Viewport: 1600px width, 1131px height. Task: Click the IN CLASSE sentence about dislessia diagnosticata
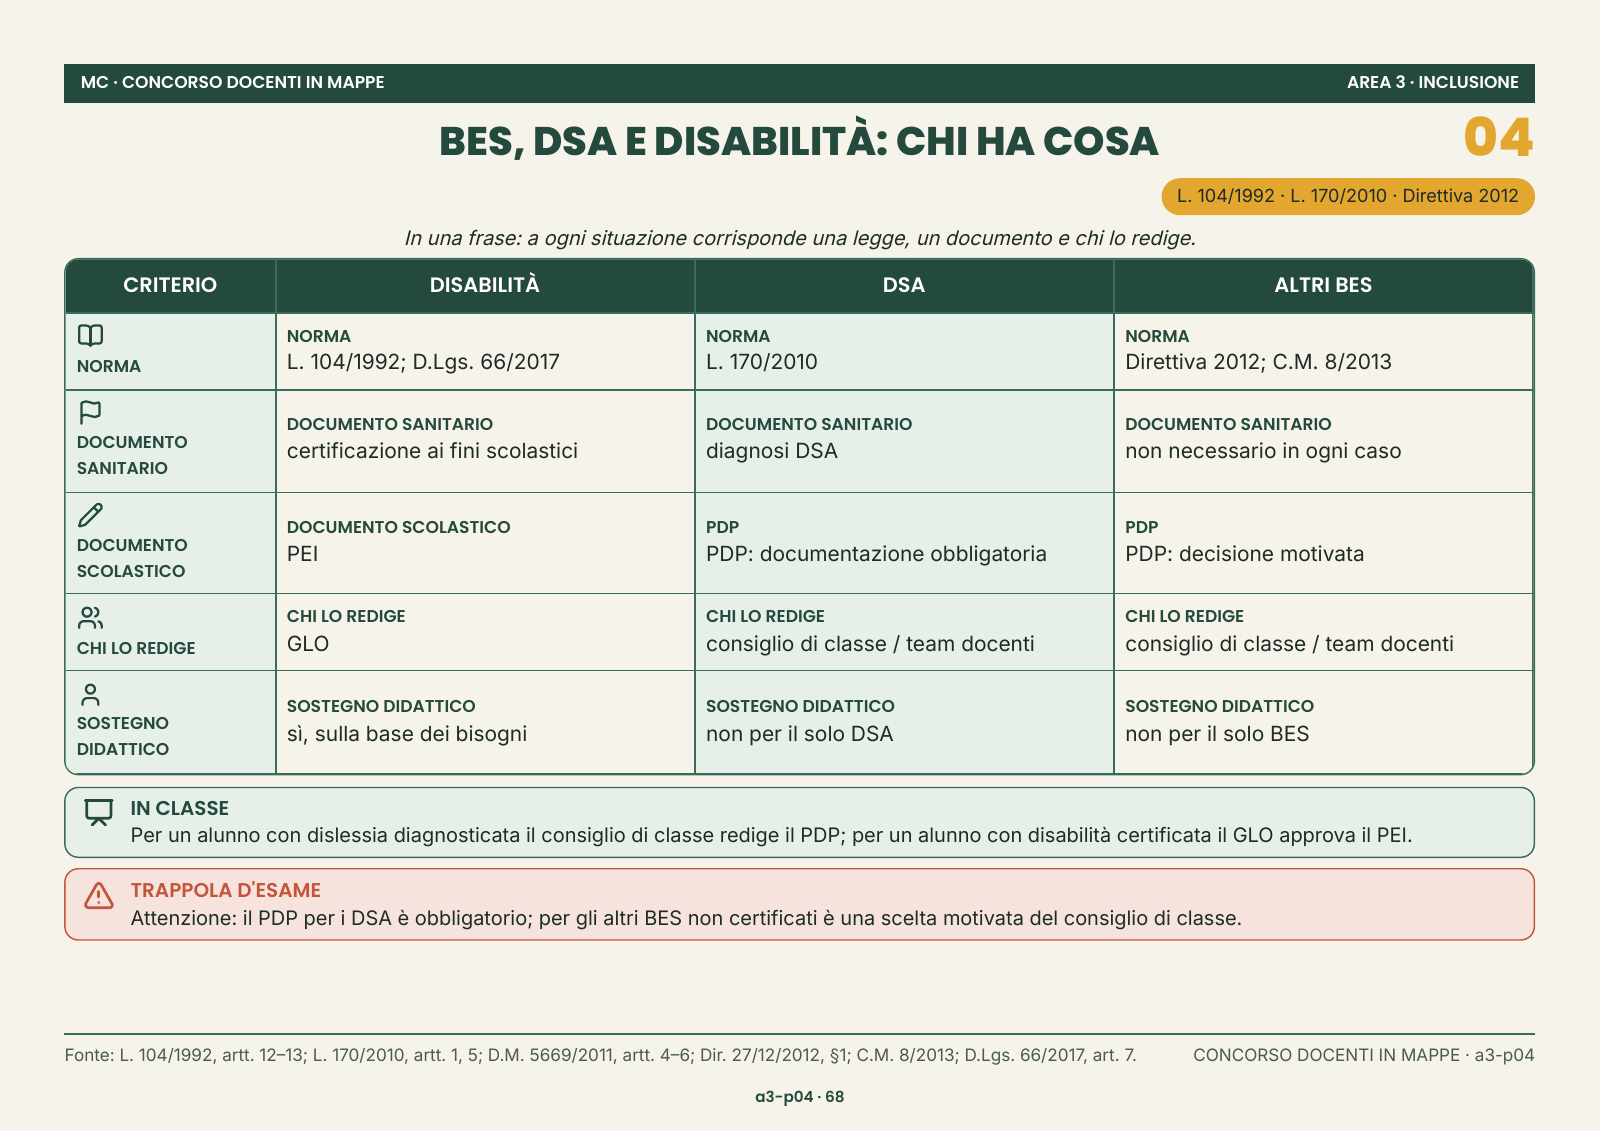[771, 835]
